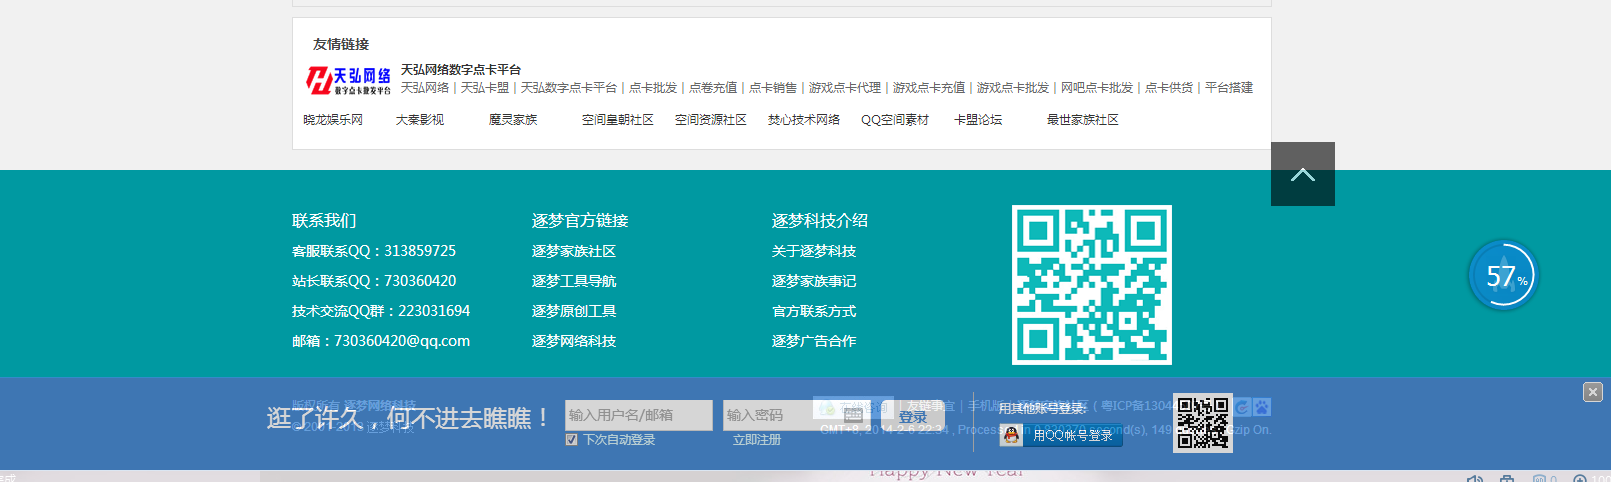Click the QQ penguin login icon
This screenshot has height=482, width=1611.
[1011, 435]
